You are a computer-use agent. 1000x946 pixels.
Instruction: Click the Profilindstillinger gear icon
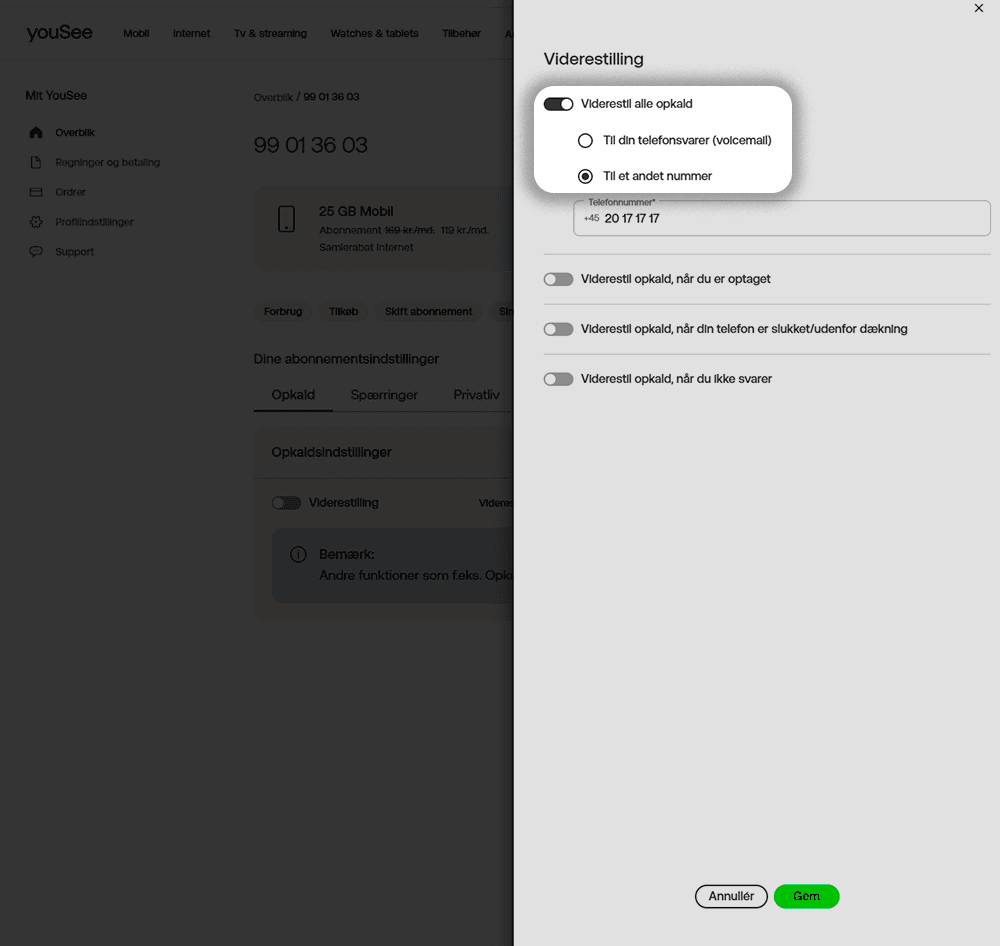point(36,222)
